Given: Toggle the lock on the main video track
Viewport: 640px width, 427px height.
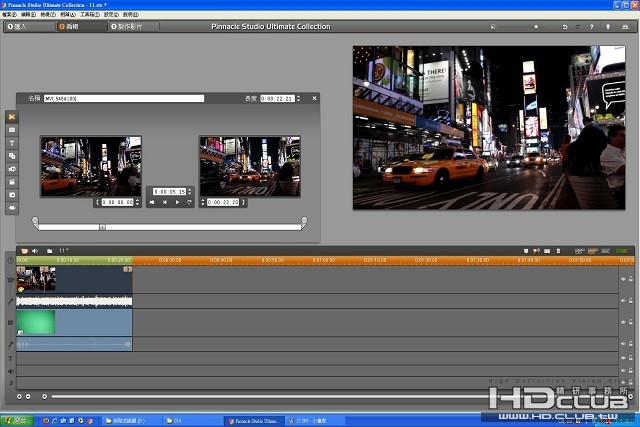Looking at the screenshot, I should (x=631, y=279).
